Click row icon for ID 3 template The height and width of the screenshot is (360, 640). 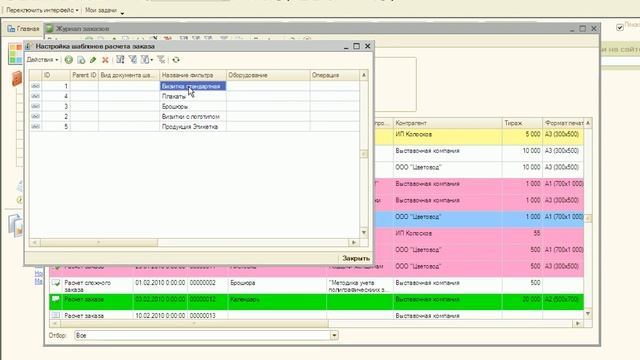(x=36, y=107)
